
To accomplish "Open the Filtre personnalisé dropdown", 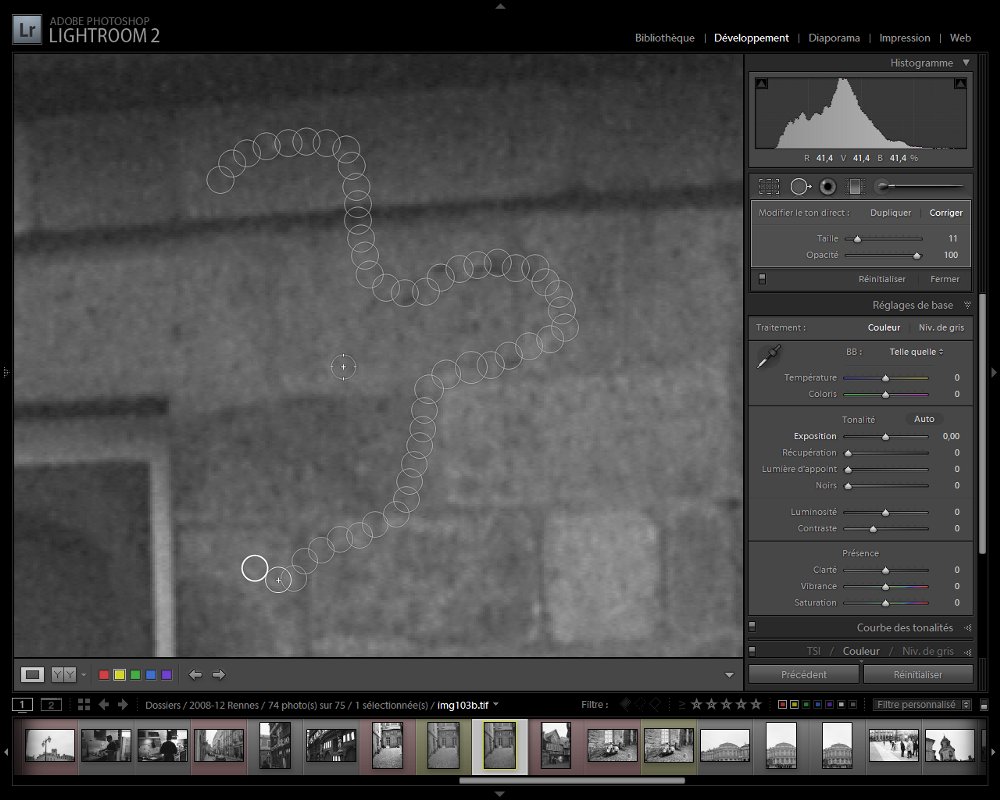I will (922, 704).
